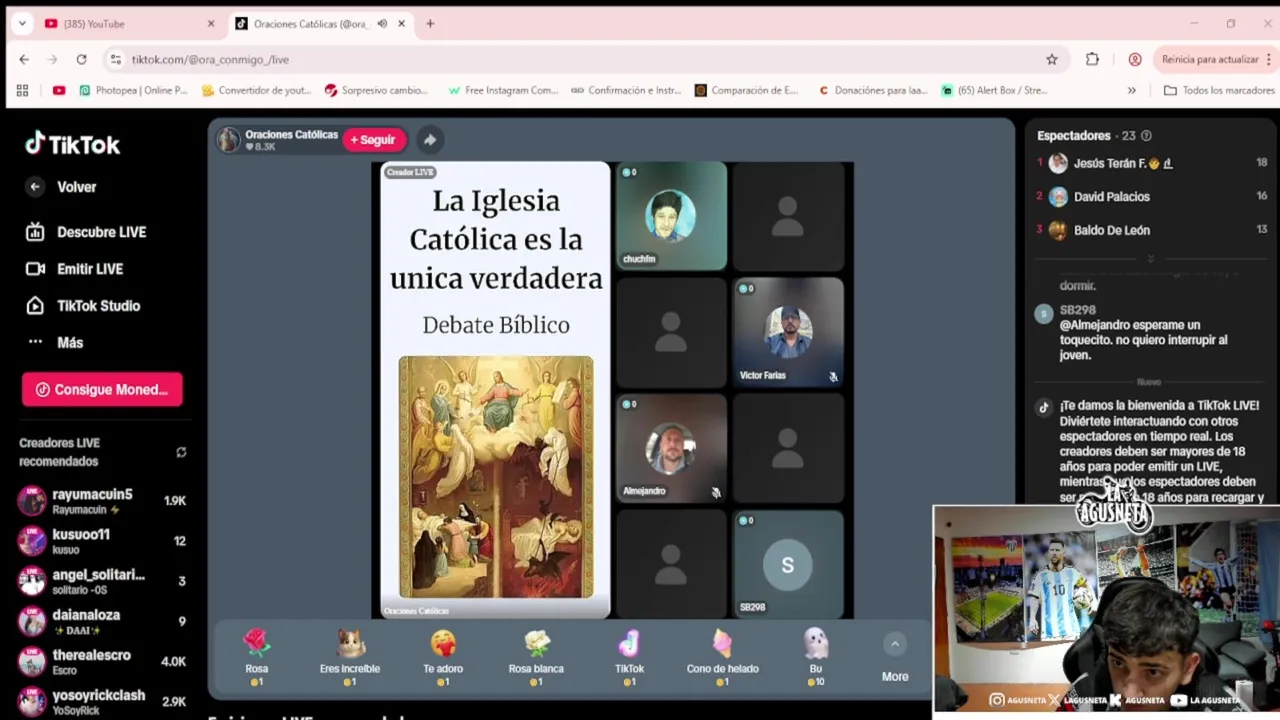
Task: Select Victor Farias guest tile
Action: [788, 332]
